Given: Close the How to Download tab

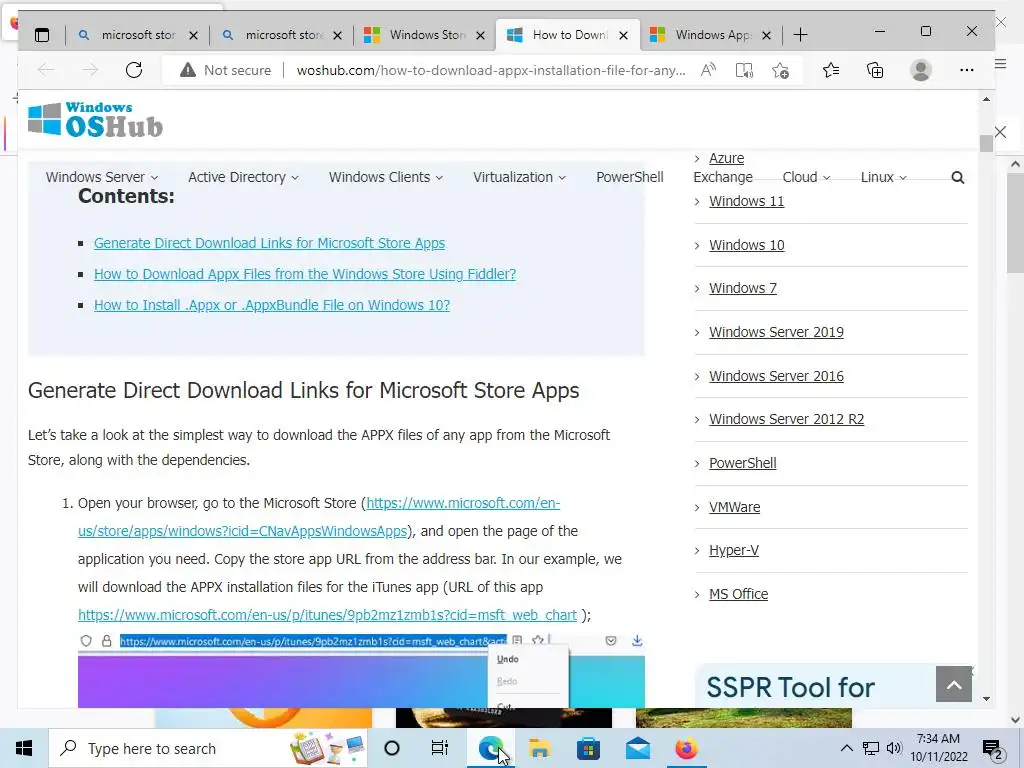Looking at the screenshot, I should pyautogui.click(x=624, y=35).
